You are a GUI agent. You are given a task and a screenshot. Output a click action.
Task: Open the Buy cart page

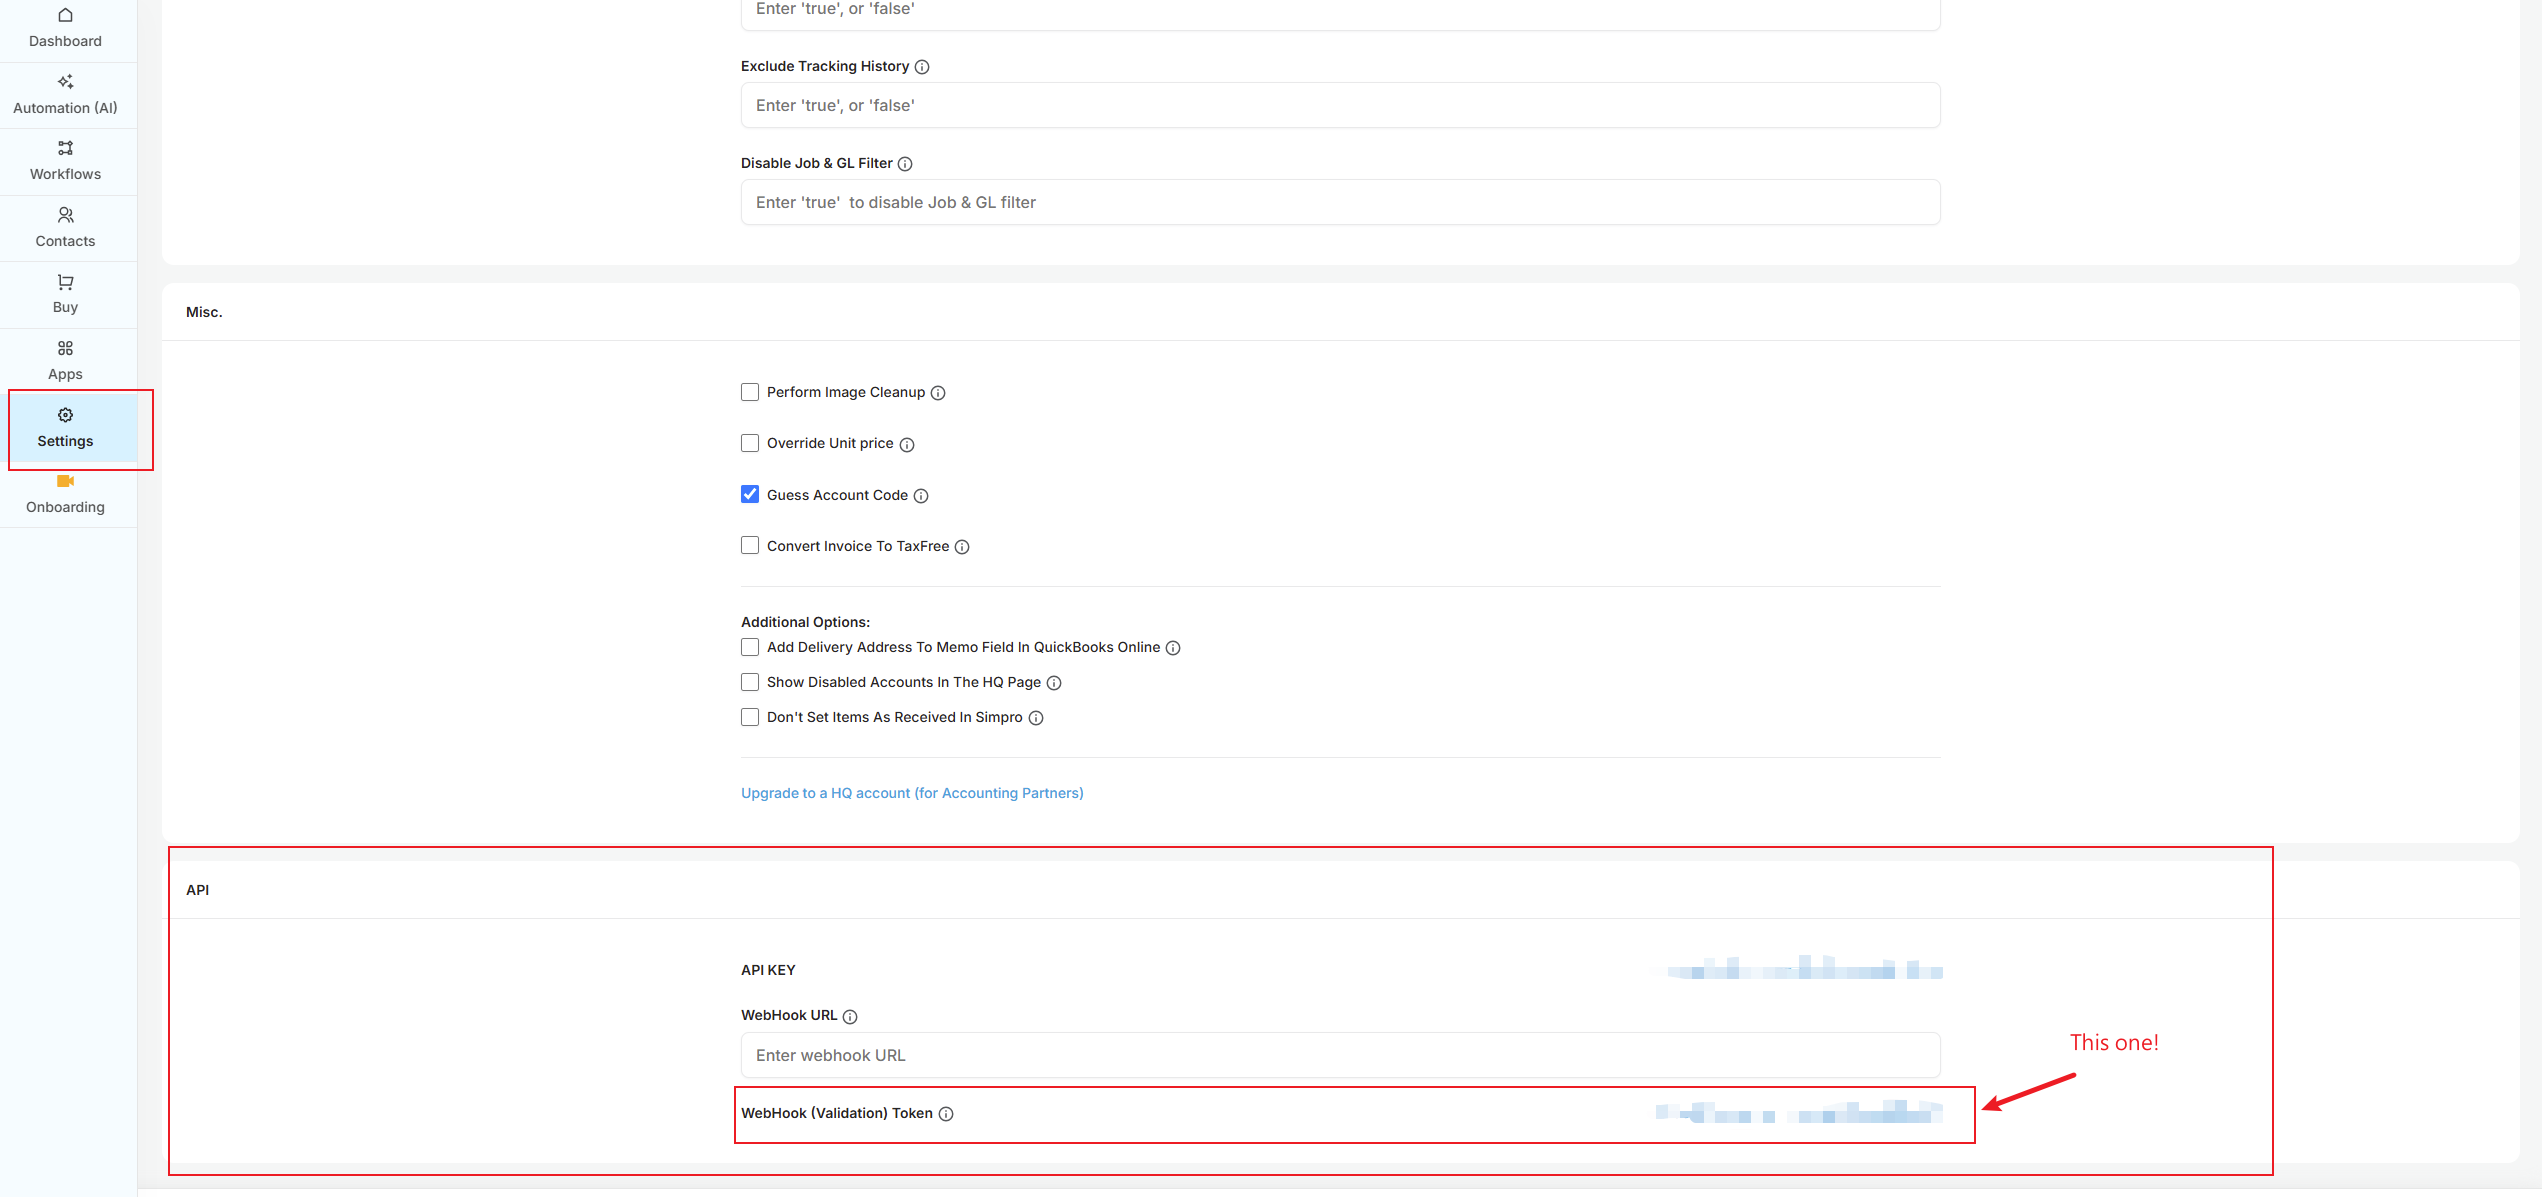pyautogui.click(x=65, y=294)
